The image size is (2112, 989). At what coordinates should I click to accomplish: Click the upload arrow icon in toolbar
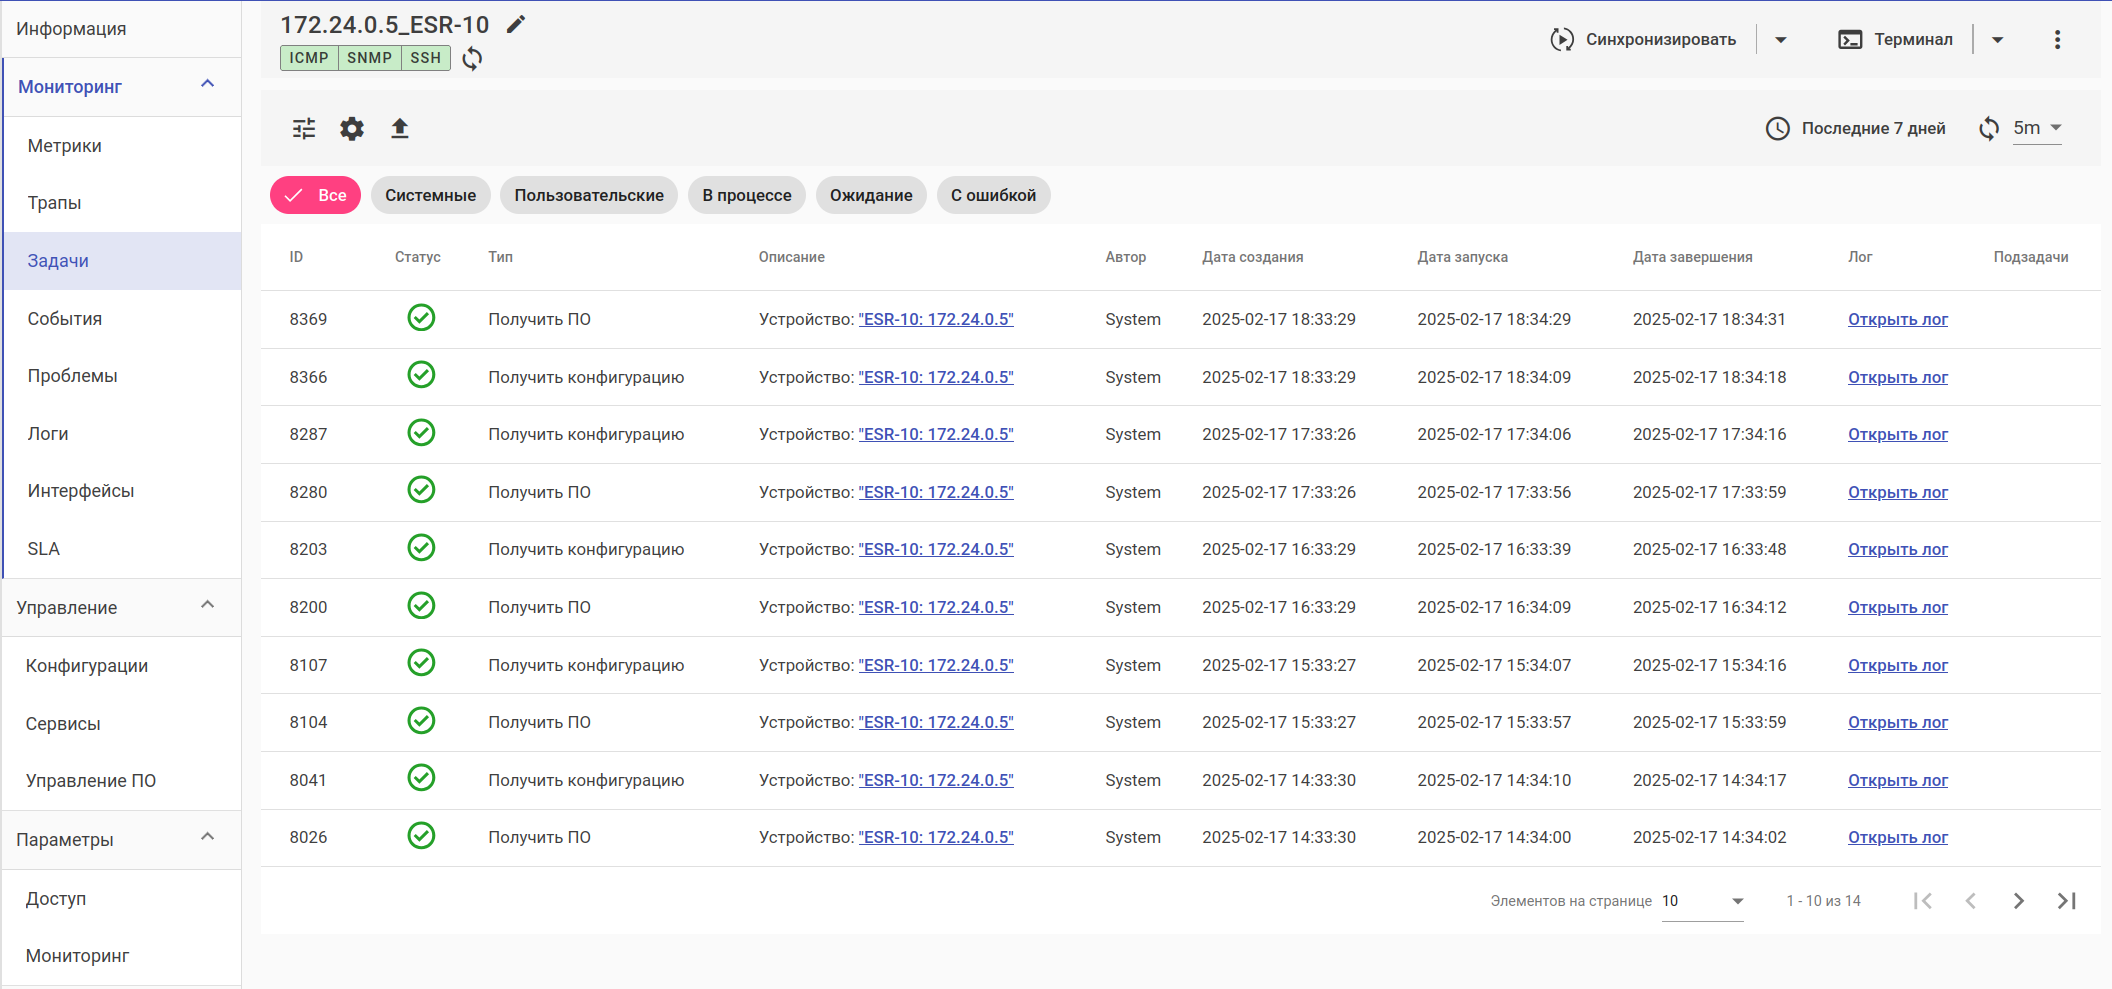[x=400, y=128]
